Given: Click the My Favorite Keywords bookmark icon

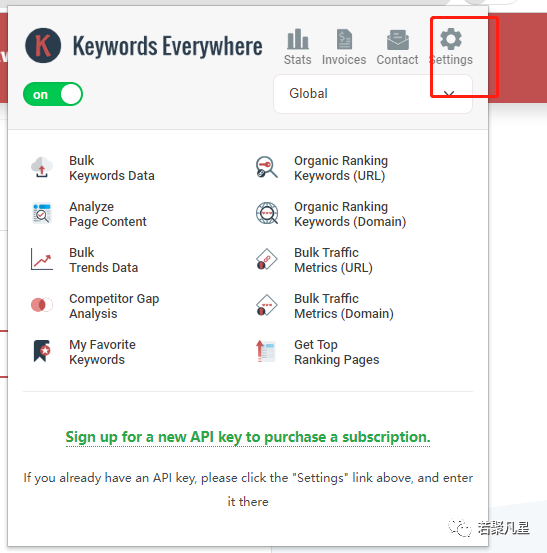Looking at the screenshot, I should 42,351.
